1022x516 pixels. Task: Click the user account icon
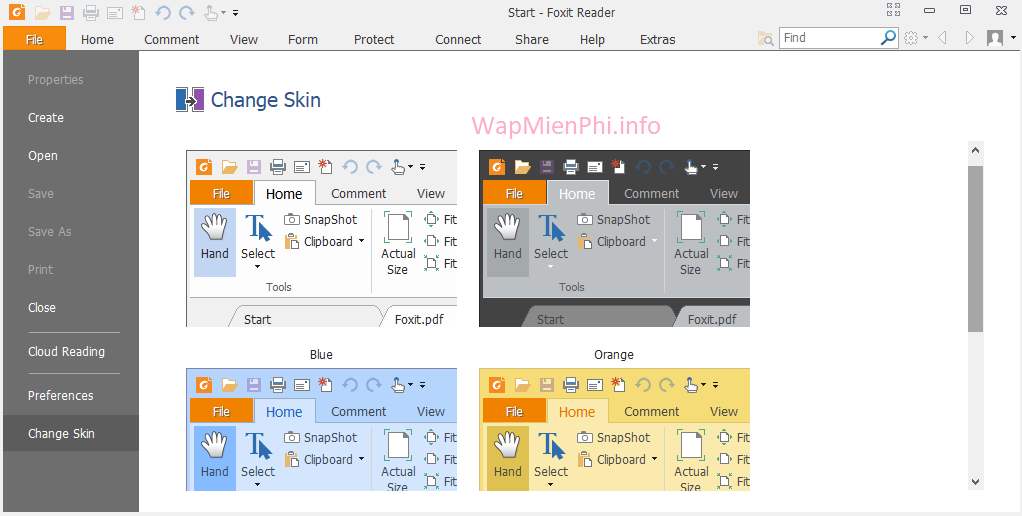(995, 38)
